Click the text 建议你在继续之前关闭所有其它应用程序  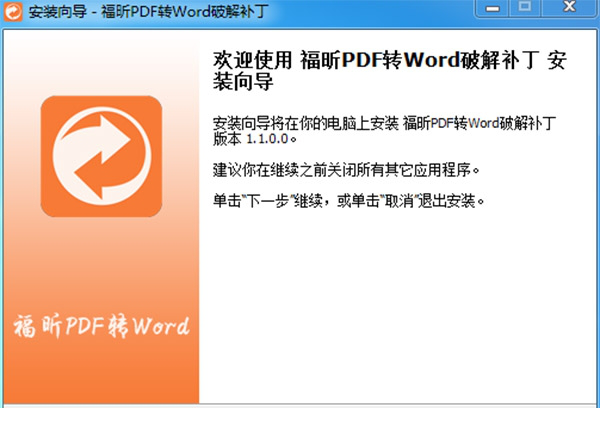(x=346, y=170)
